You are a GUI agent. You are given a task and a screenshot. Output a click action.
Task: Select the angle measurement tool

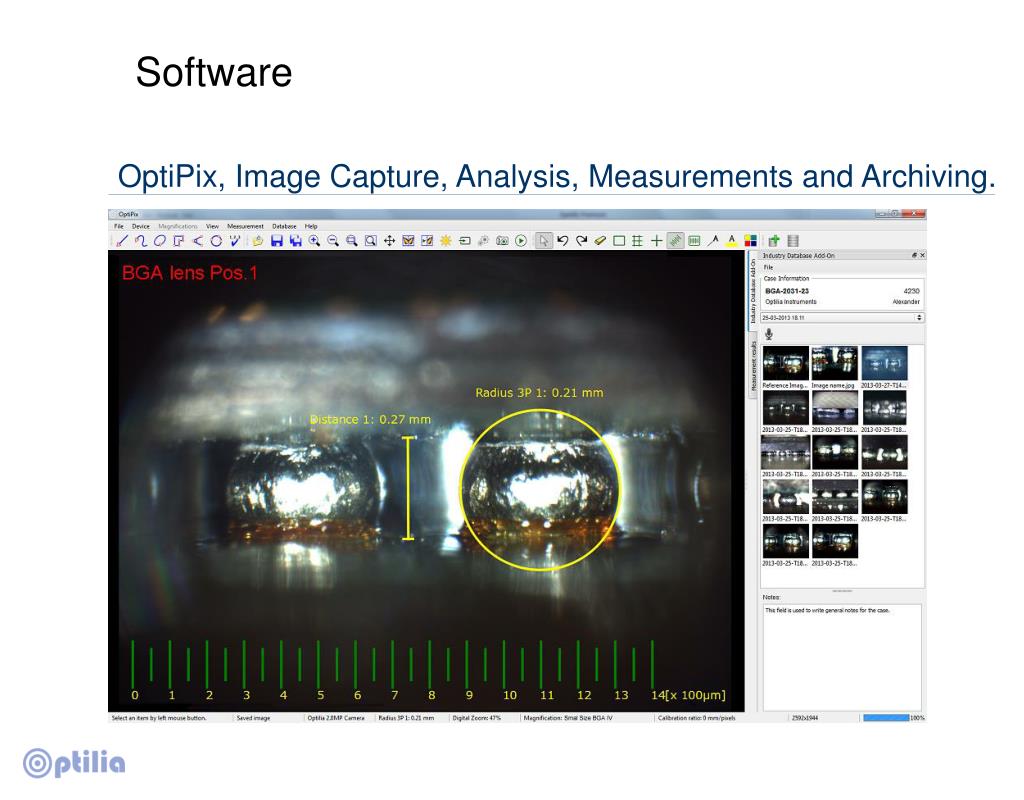(x=197, y=241)
